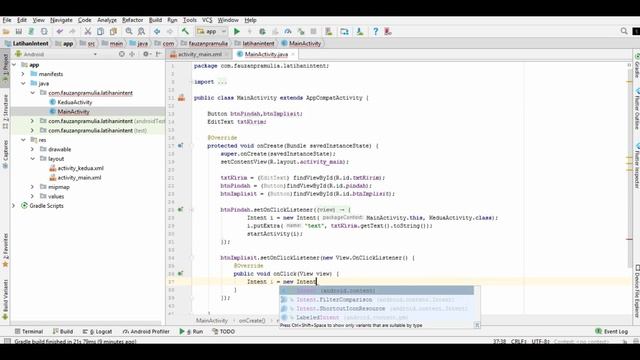Click the Open folder toolbar icon

[x=6, y=31]
